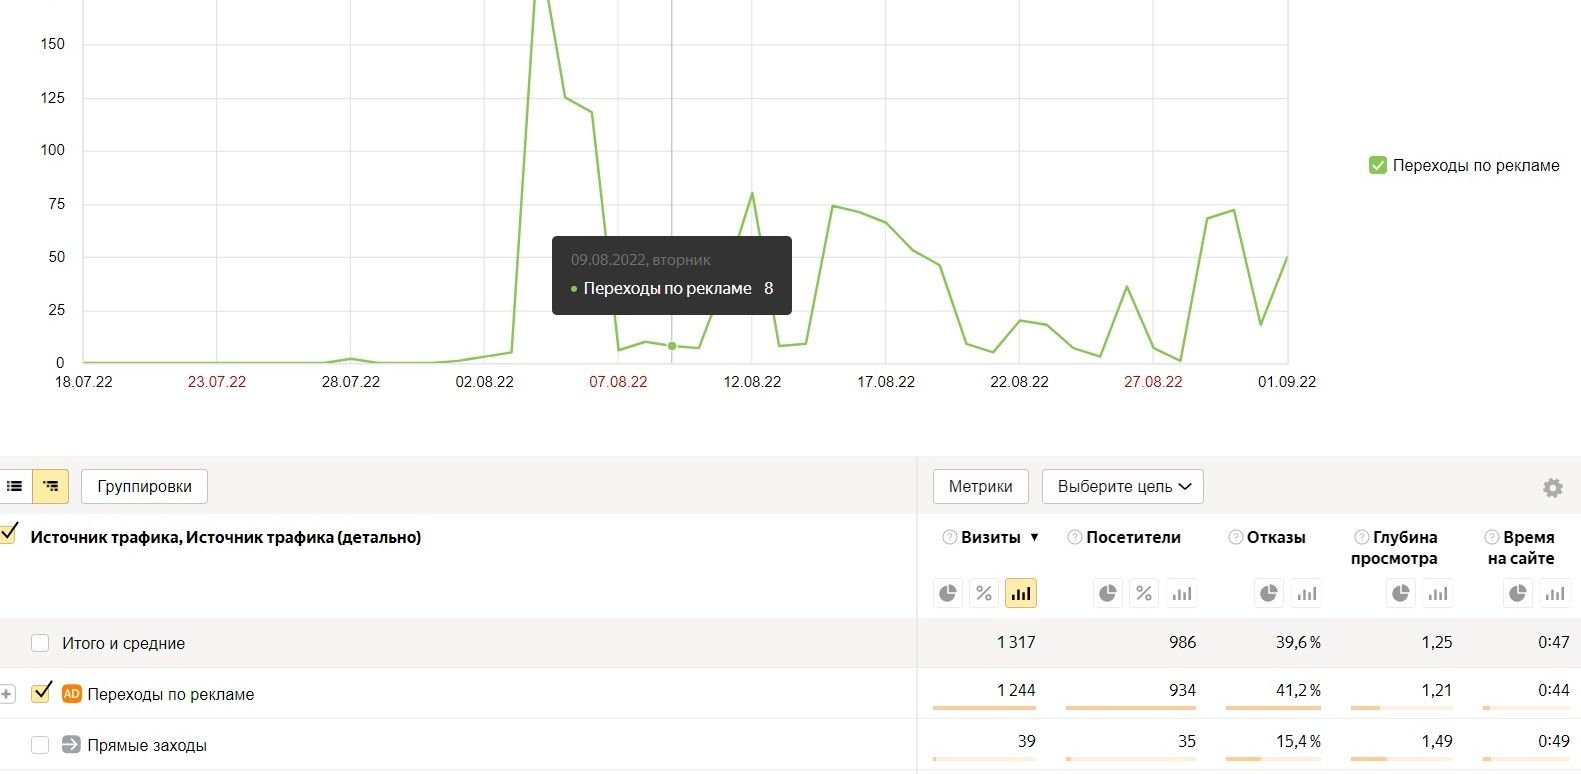The image size is (1581, 774).
Task: Click total visitors value 986
Action: [x=1182, y=642]
